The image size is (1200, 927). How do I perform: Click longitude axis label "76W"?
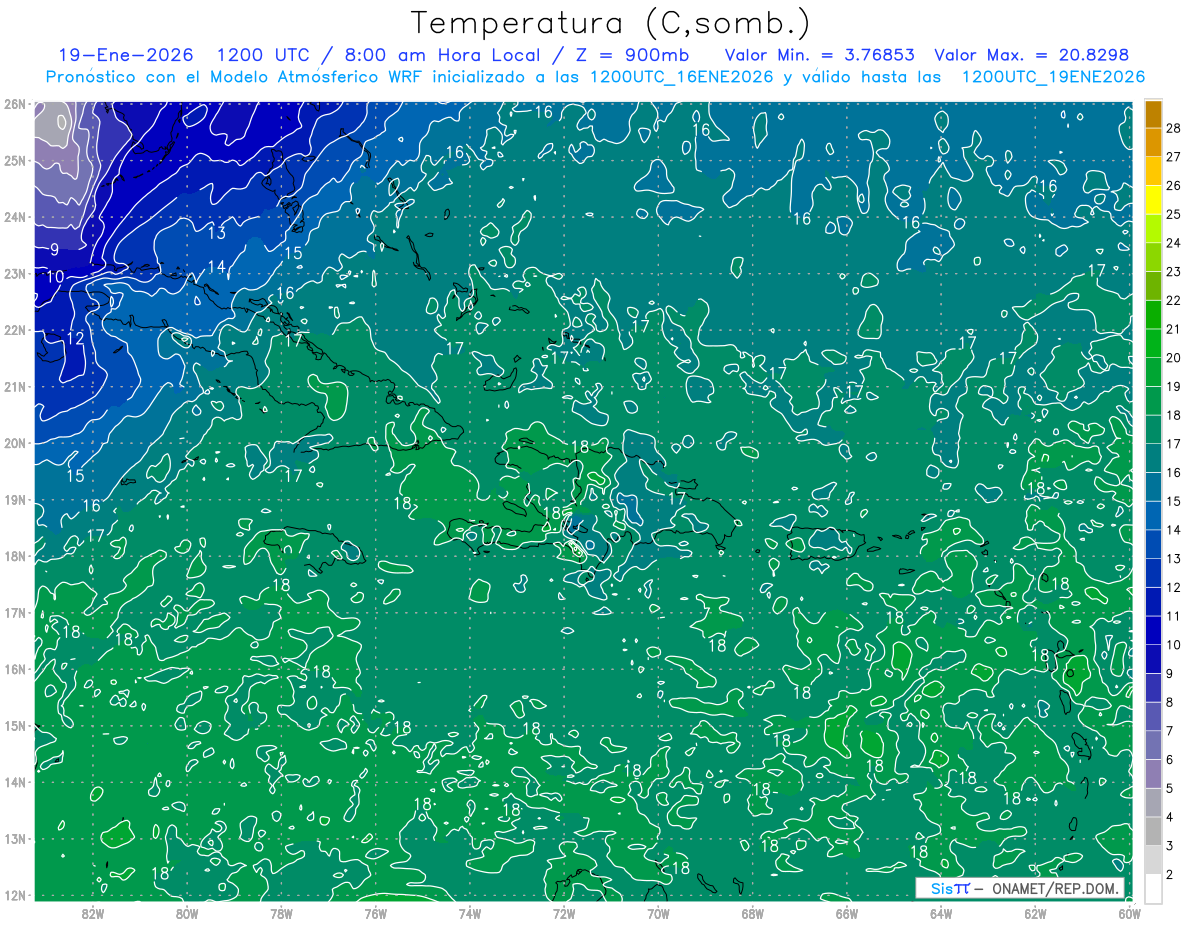tap(376, 913)
